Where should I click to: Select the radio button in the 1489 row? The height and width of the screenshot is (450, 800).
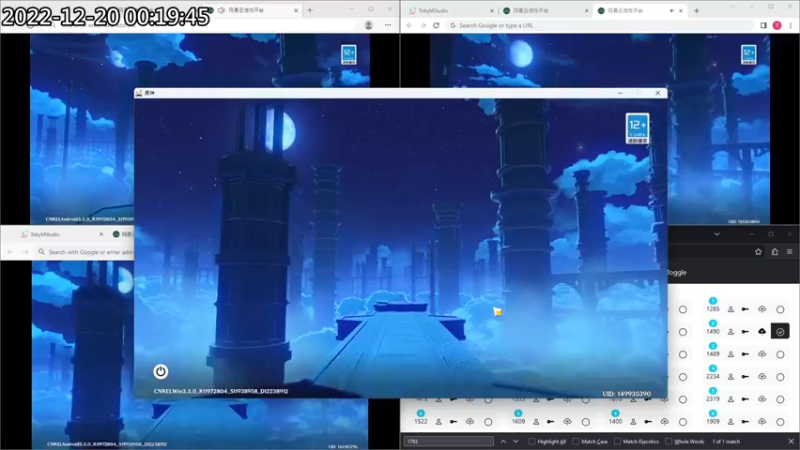(x=780, y=354)
